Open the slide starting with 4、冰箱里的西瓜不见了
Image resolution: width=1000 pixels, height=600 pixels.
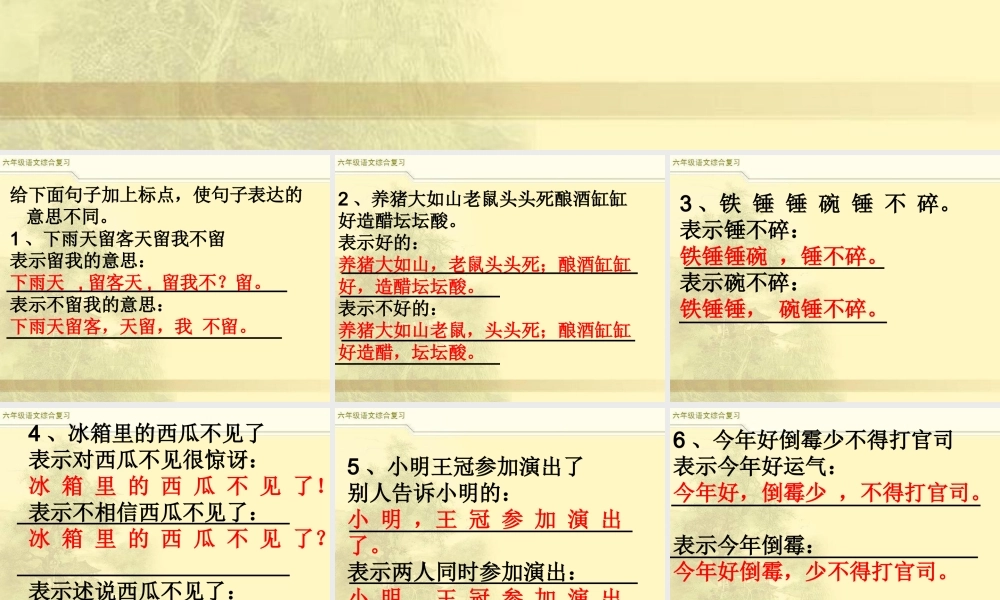point(165,504)
